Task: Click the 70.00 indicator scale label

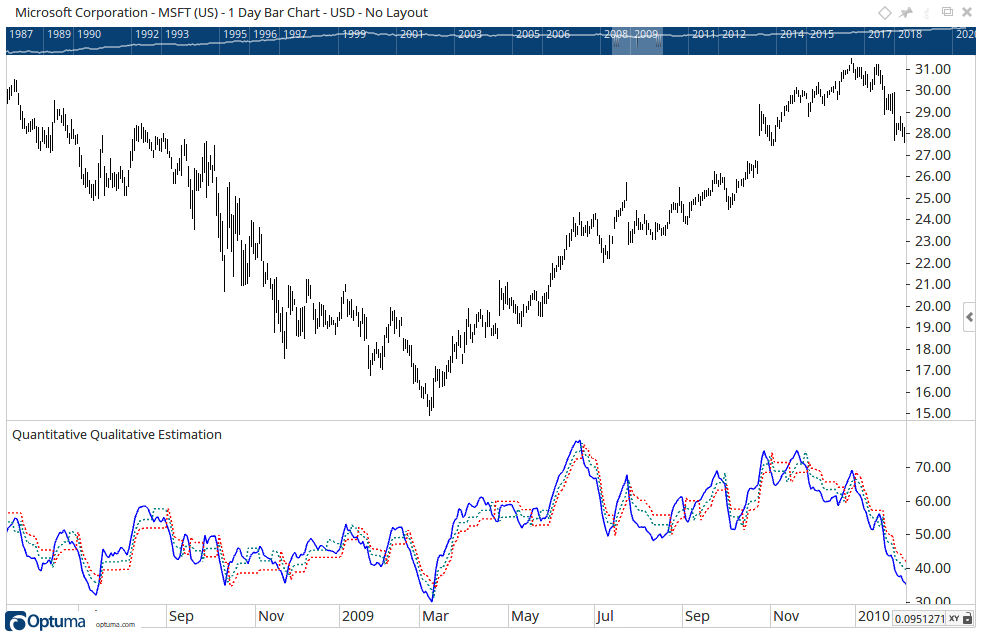Action: [933, 467]
